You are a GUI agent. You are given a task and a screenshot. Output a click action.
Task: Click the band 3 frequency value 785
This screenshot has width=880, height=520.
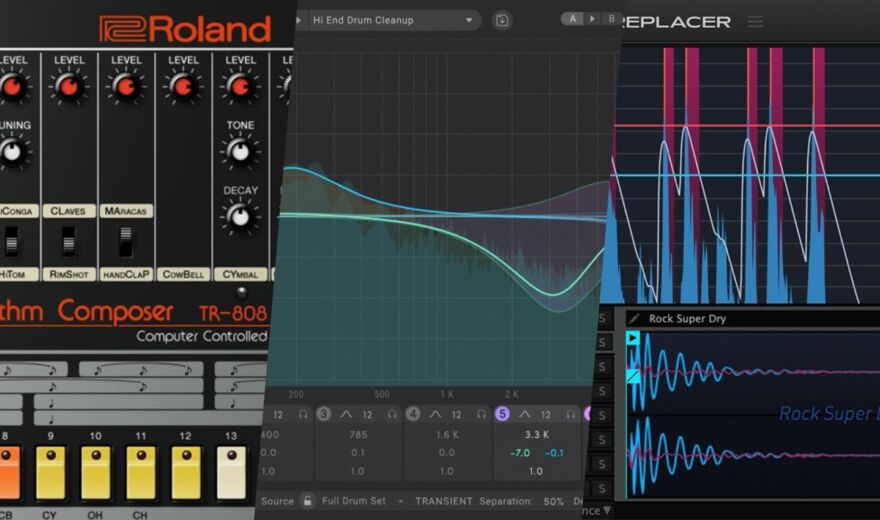pyautogui.click(x=358, y=435)
